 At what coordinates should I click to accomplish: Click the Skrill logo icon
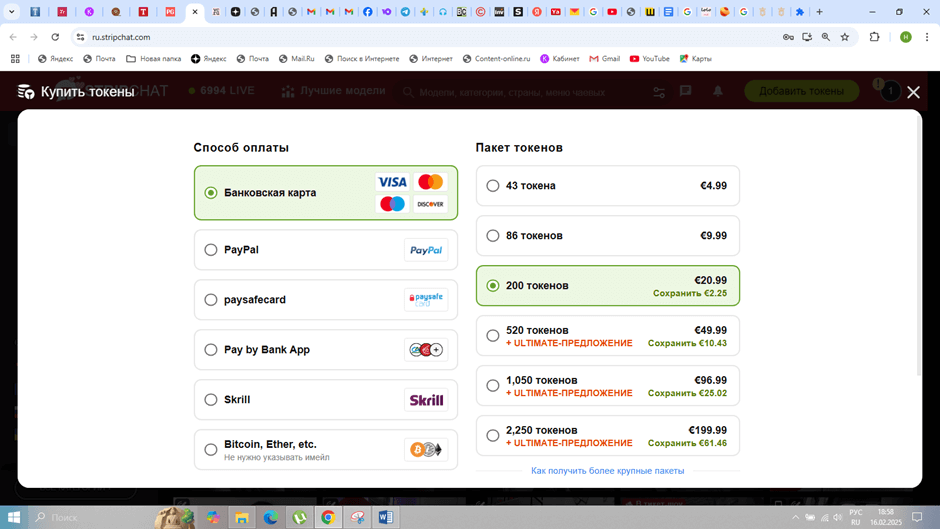(x=426, y=400)
